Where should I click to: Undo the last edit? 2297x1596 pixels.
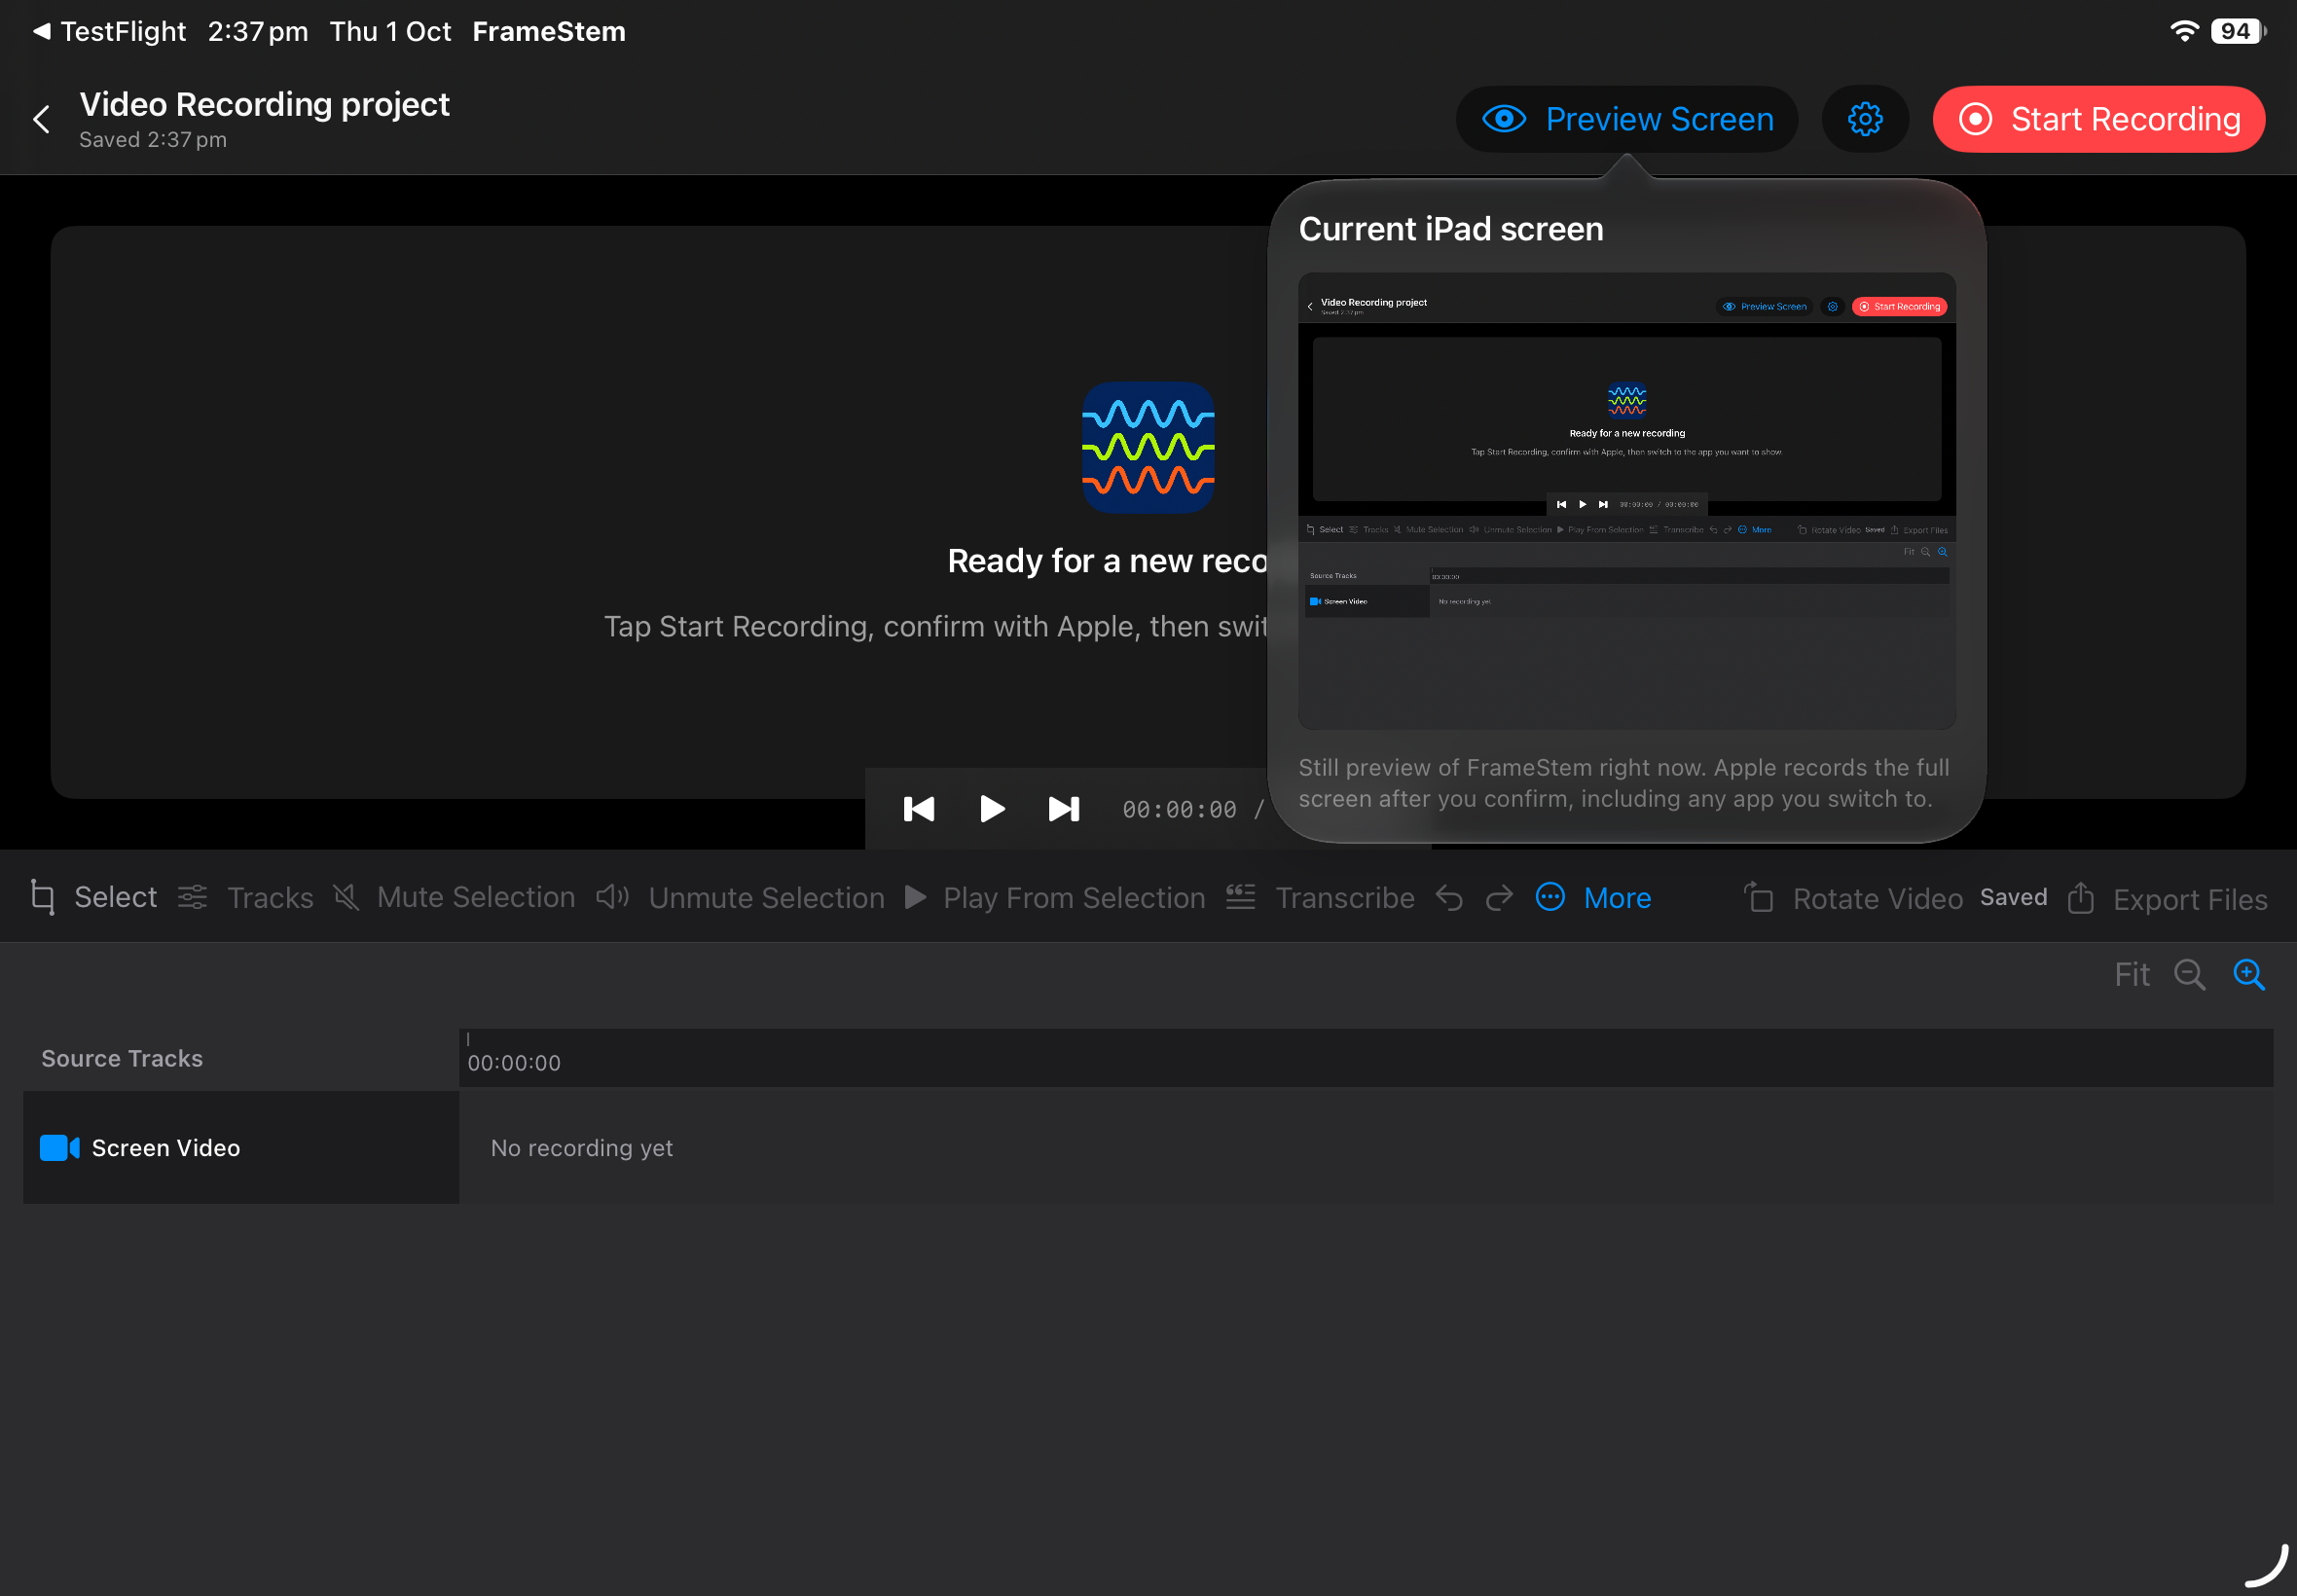pos(1449,898)
